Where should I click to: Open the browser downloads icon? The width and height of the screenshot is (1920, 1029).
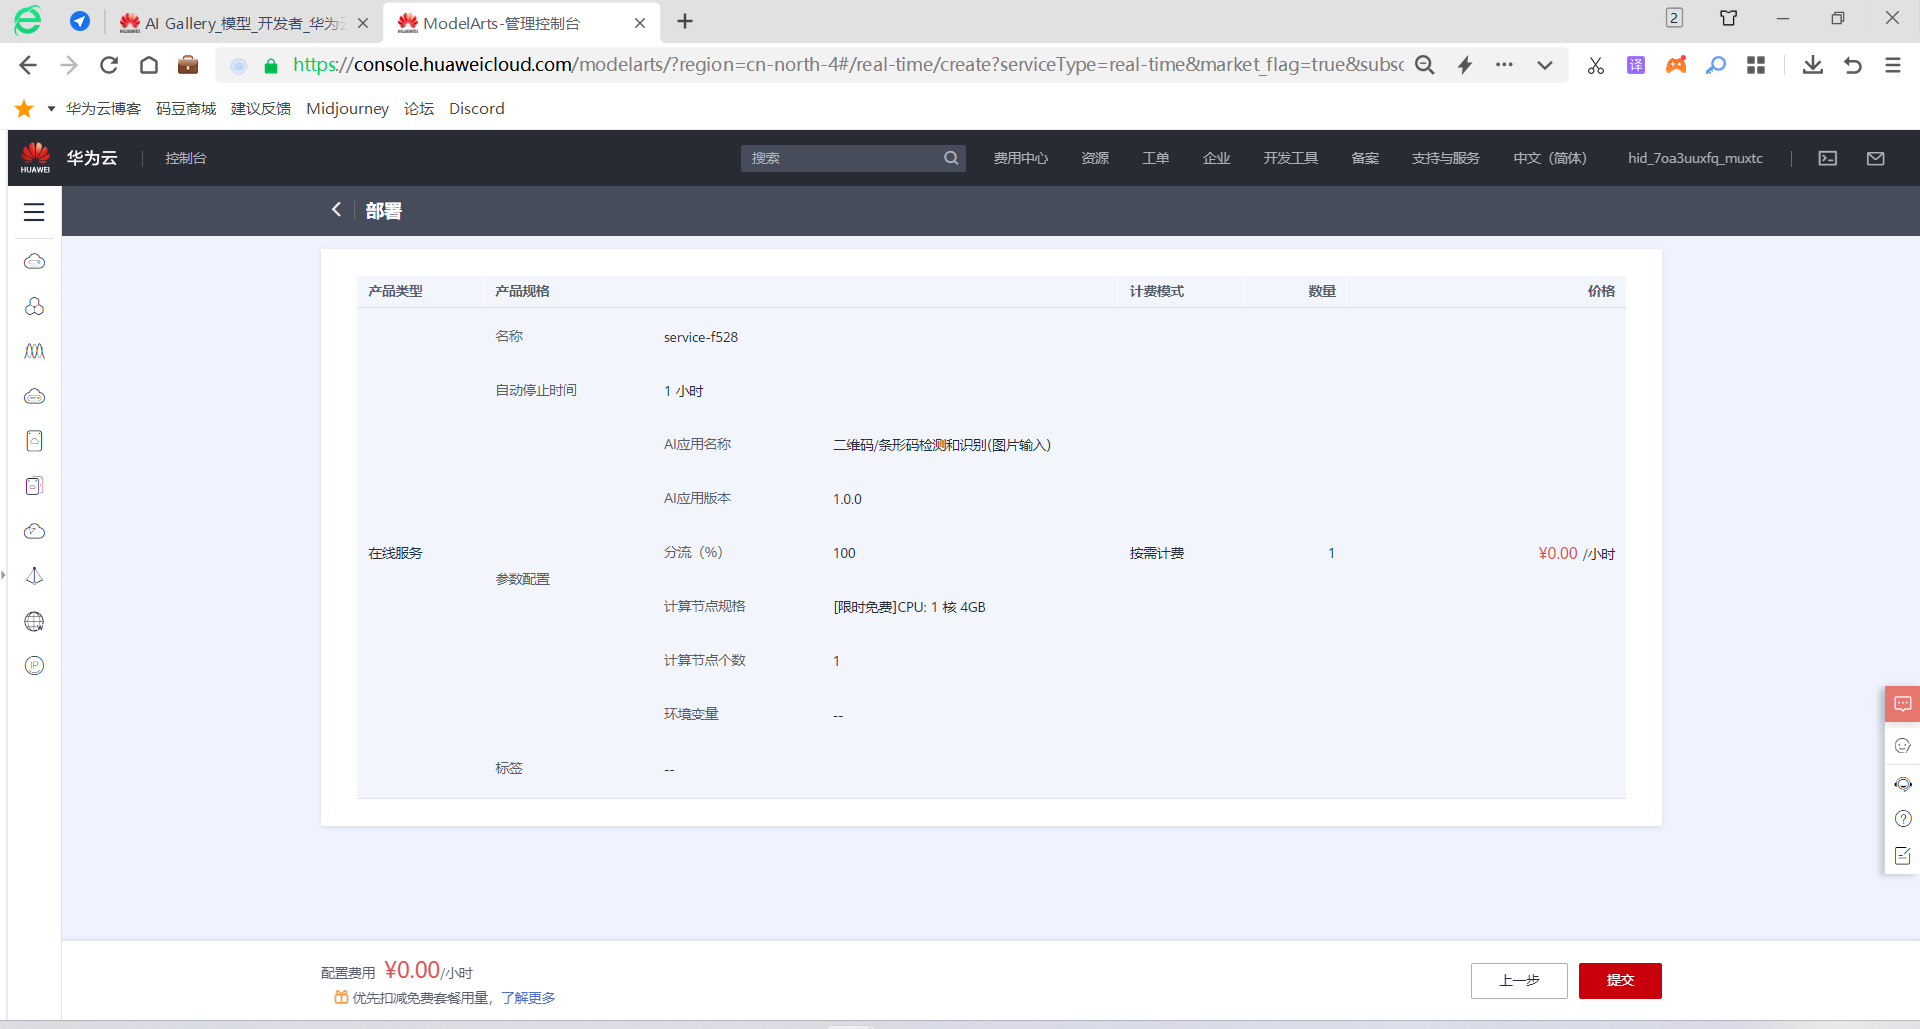pos(1812,65)
